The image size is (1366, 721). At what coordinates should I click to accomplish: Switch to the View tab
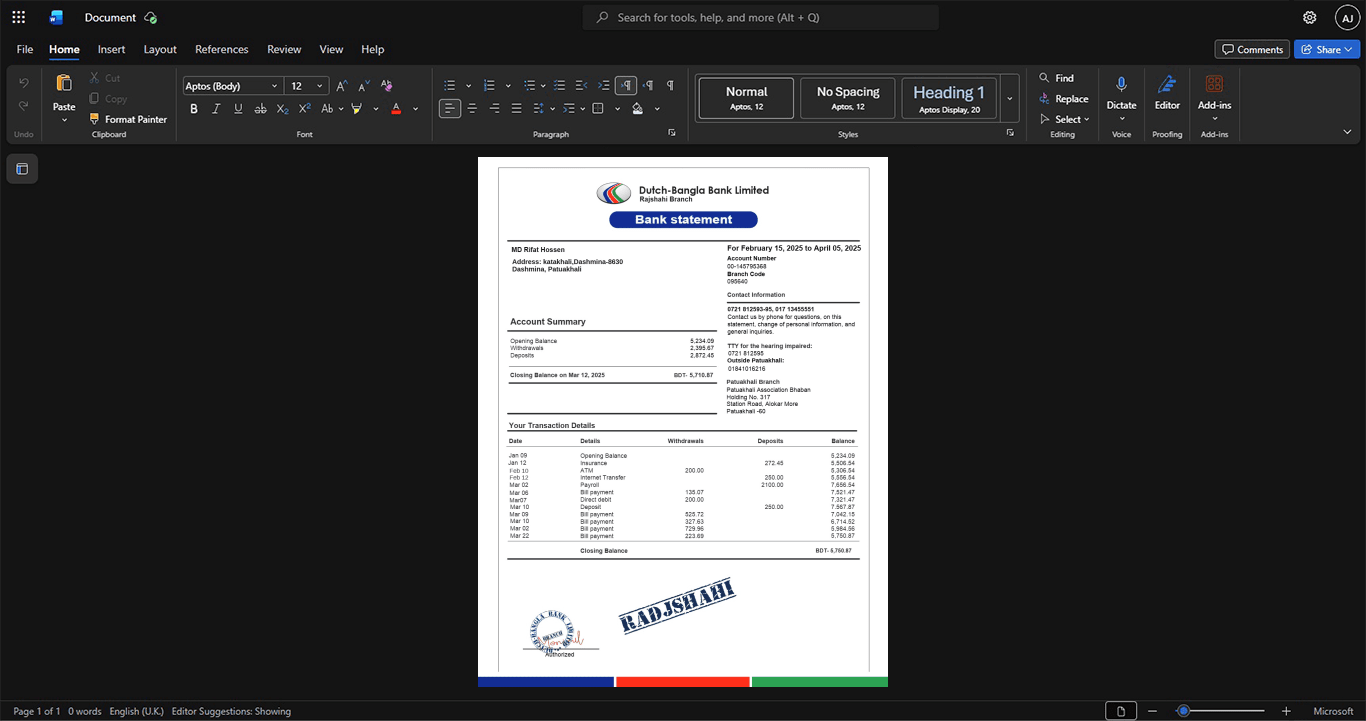click(331, 49)
